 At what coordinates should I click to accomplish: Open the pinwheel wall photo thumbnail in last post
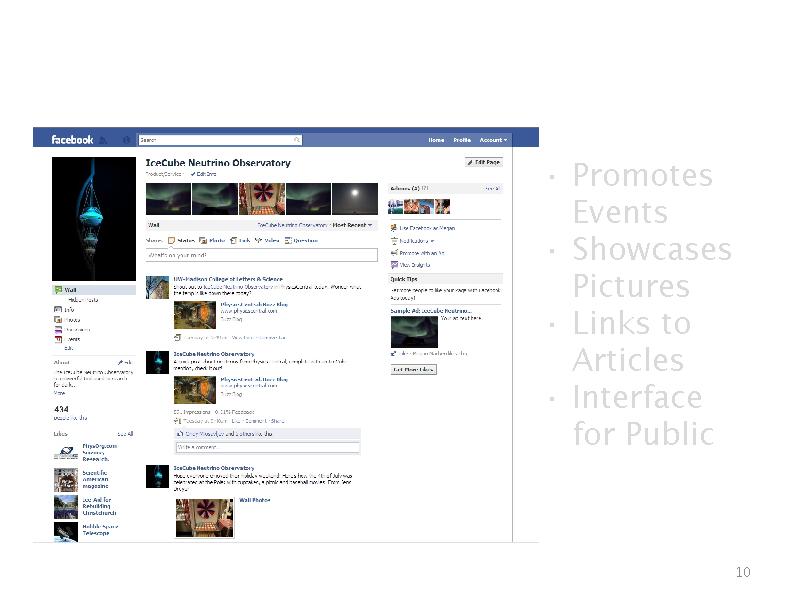204,517
